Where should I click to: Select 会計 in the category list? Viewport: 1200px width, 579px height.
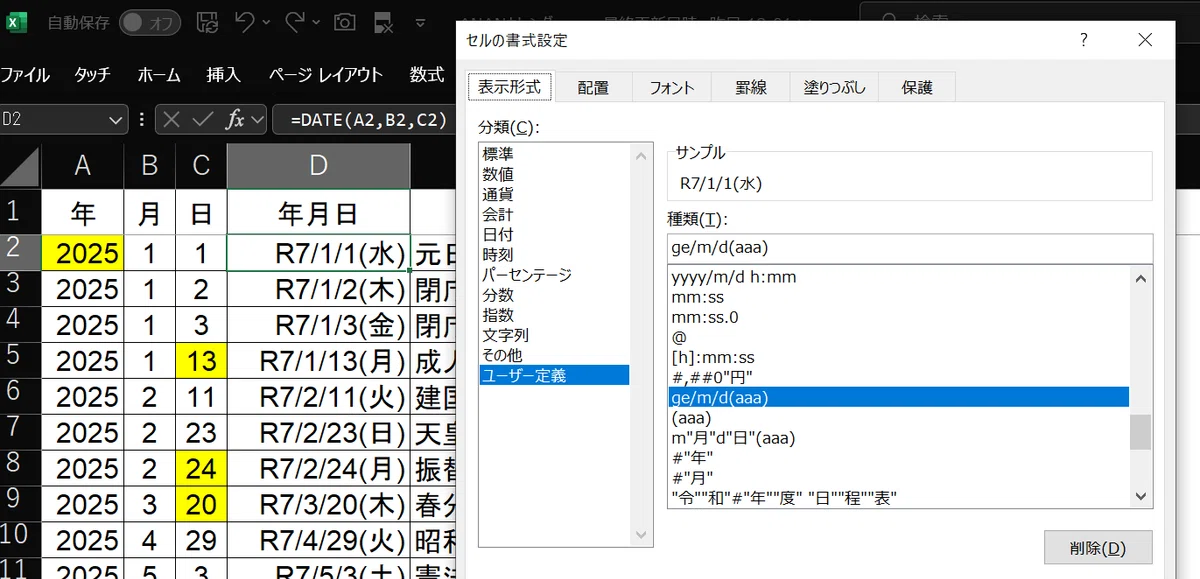coord(499,214)
